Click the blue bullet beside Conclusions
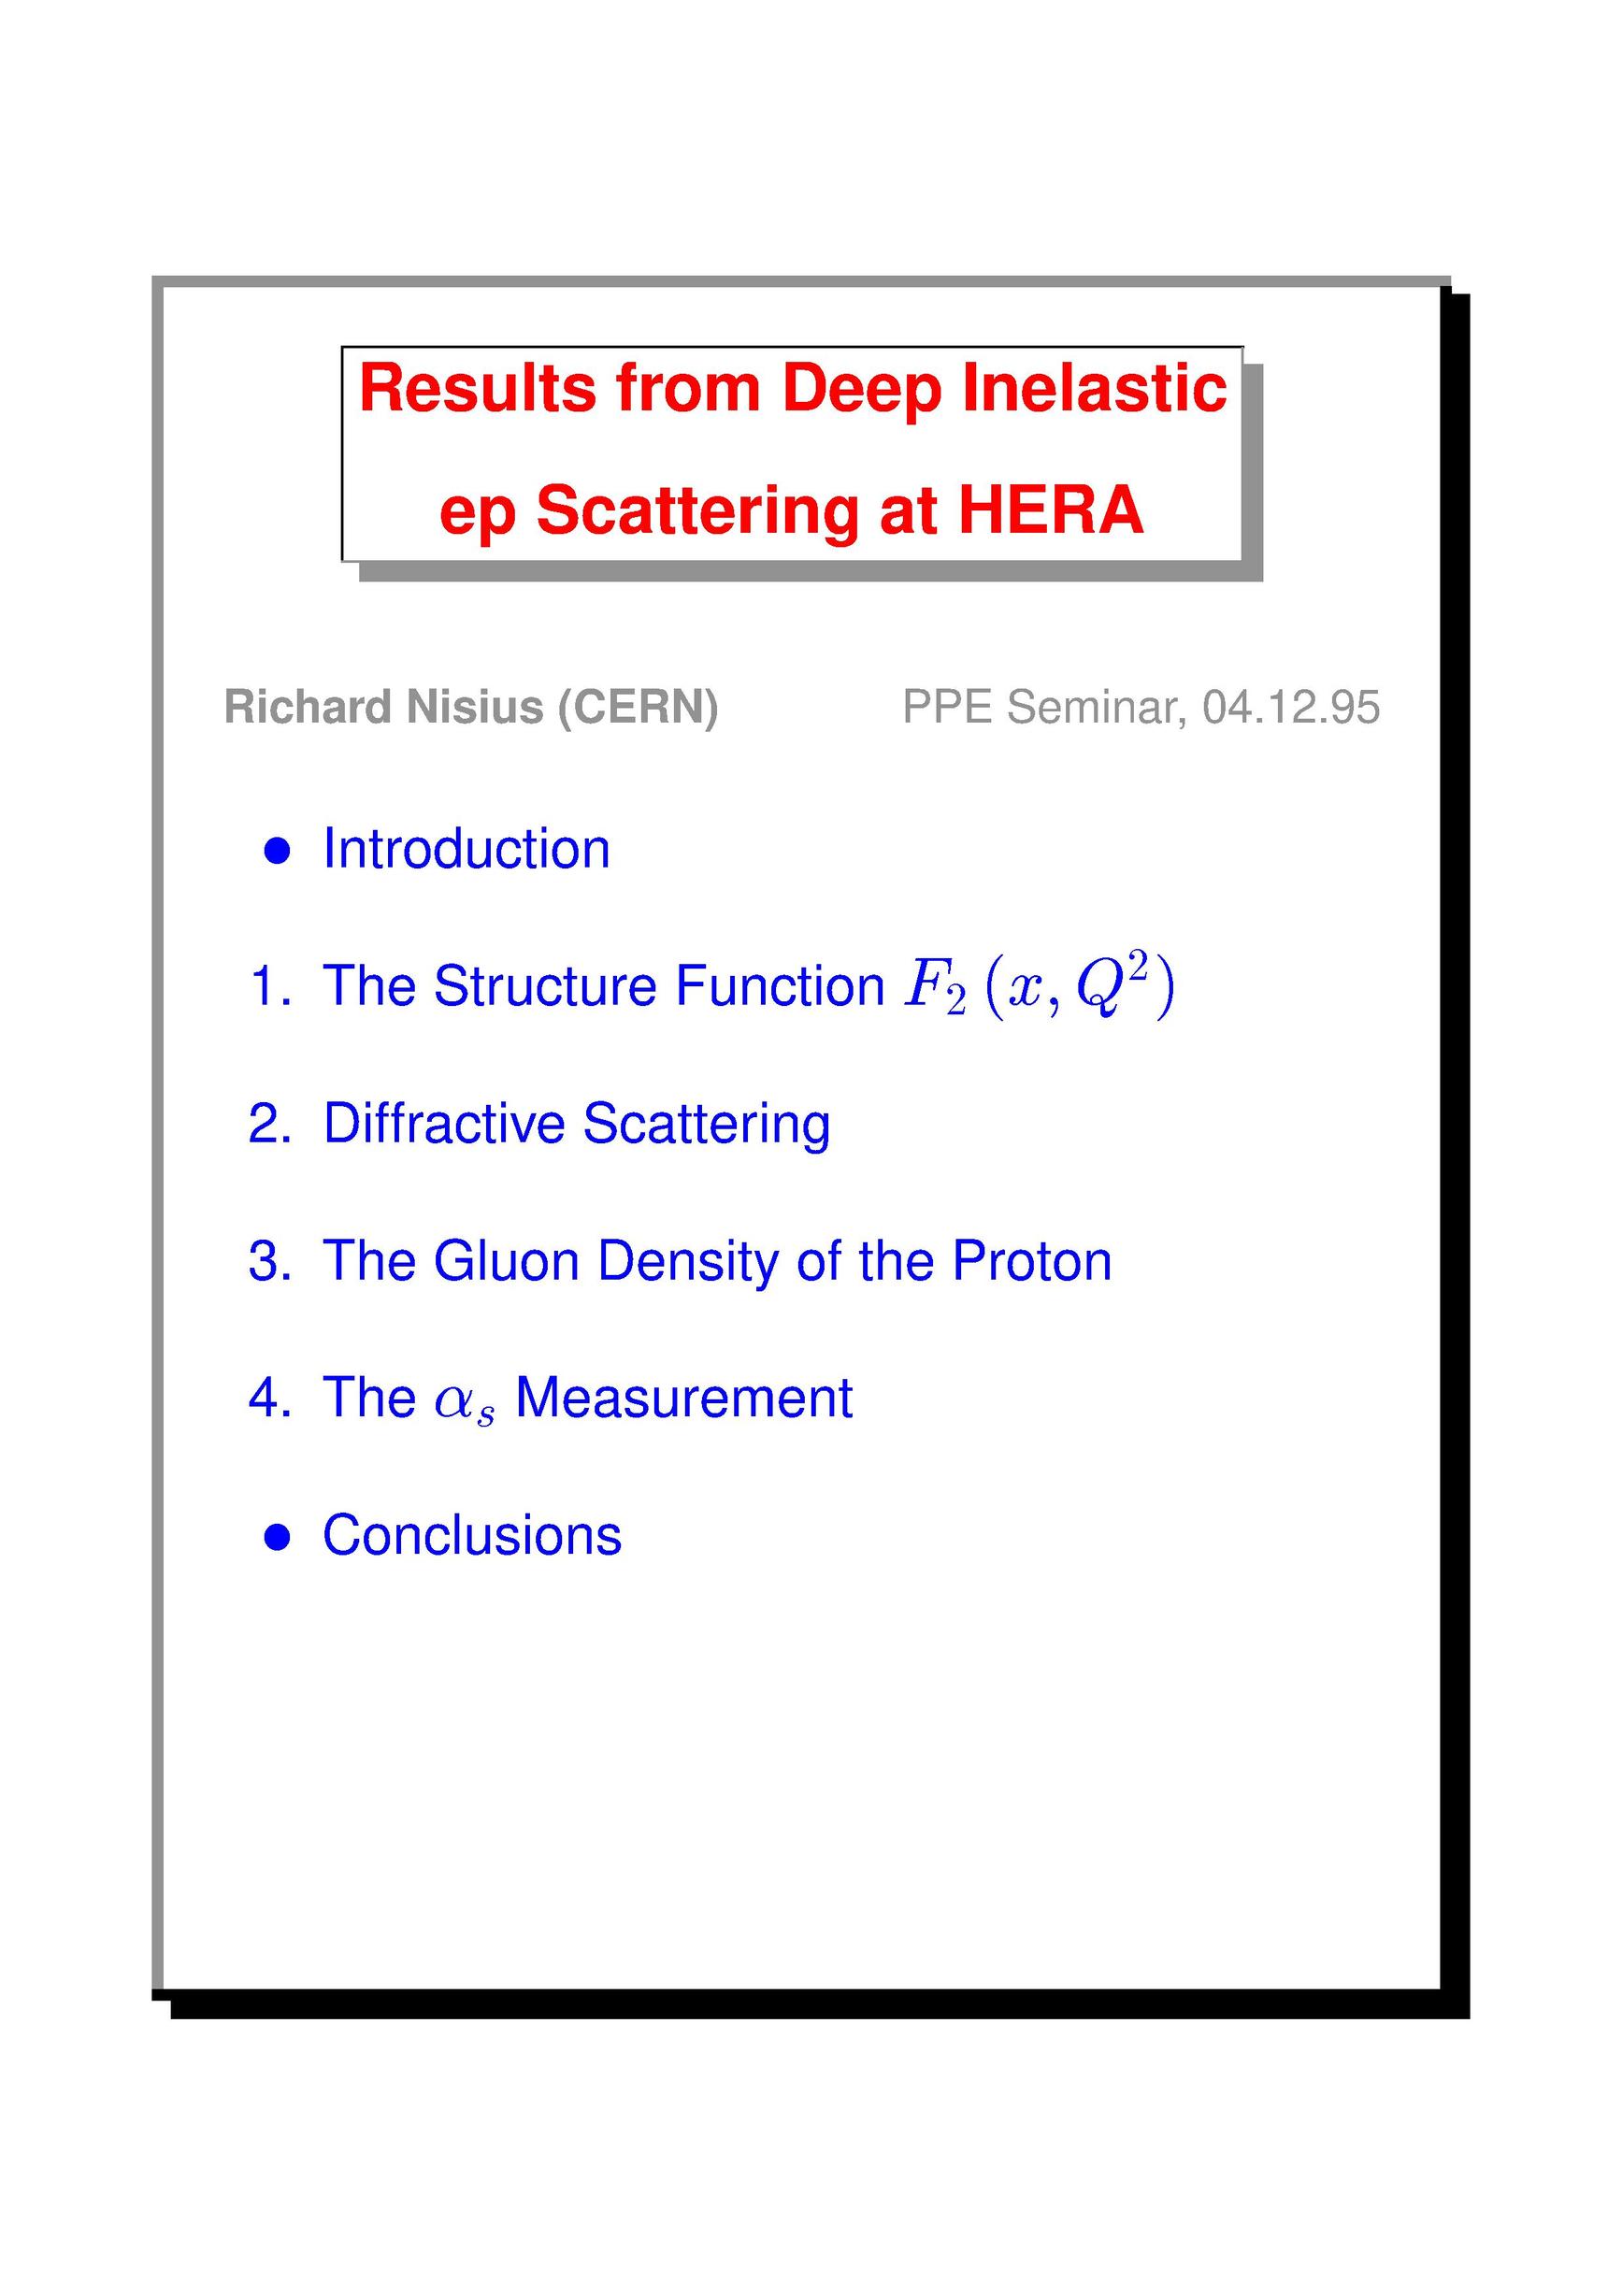 tap(277, 1537)
